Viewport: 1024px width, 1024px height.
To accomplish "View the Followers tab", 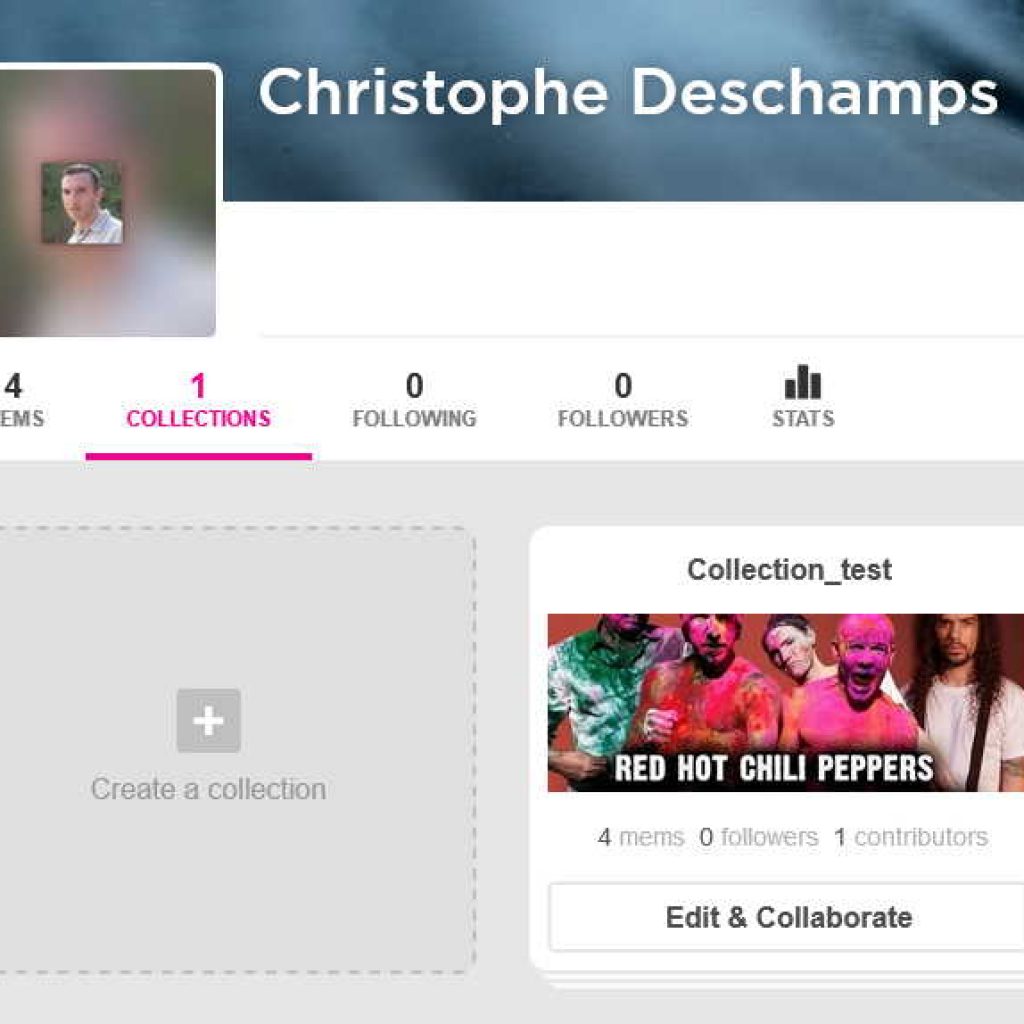I will click(623, 401).
